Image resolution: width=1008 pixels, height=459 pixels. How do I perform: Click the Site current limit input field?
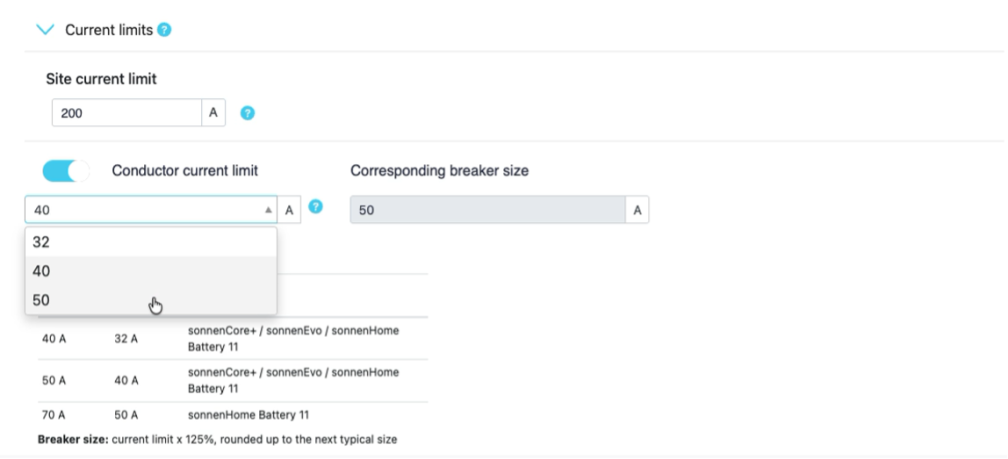(x=126, y=114)
